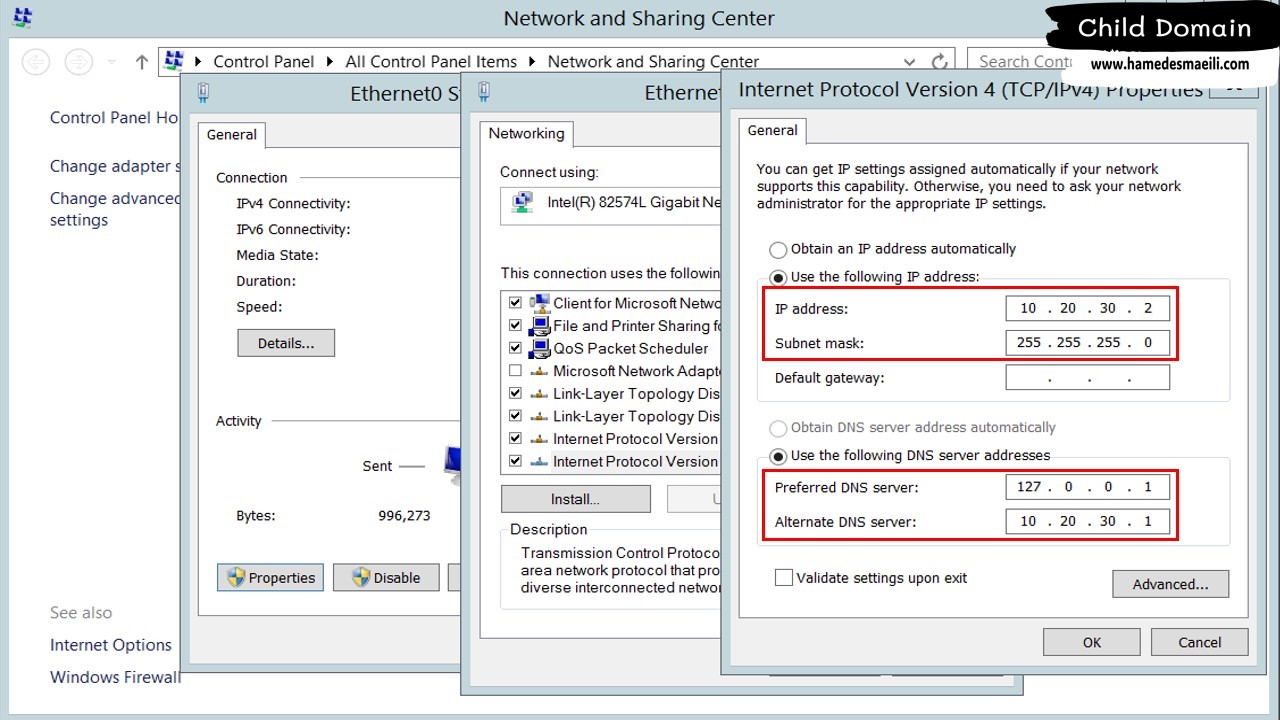
Task: Click the forward navigation arrow
Action: pyautogui.click(x=79, y=62)
